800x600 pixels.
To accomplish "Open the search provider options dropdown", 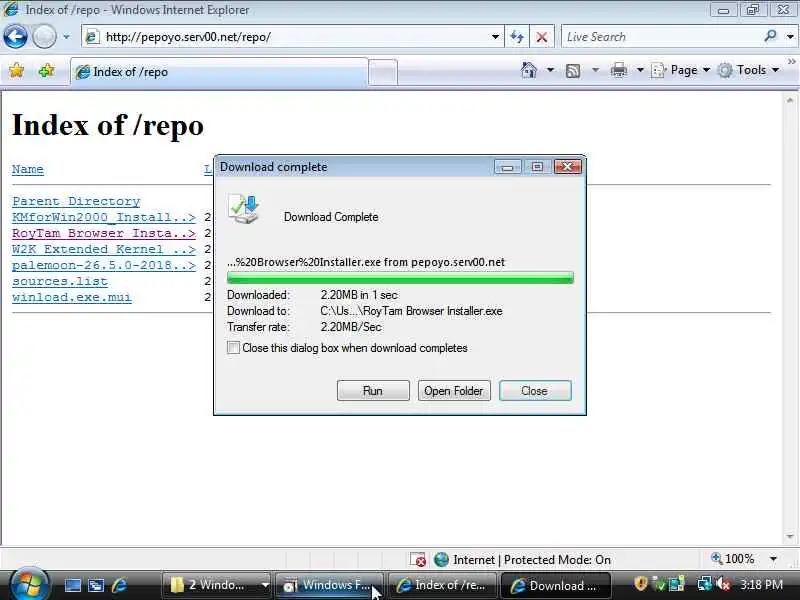I will (x=790, y=37).
